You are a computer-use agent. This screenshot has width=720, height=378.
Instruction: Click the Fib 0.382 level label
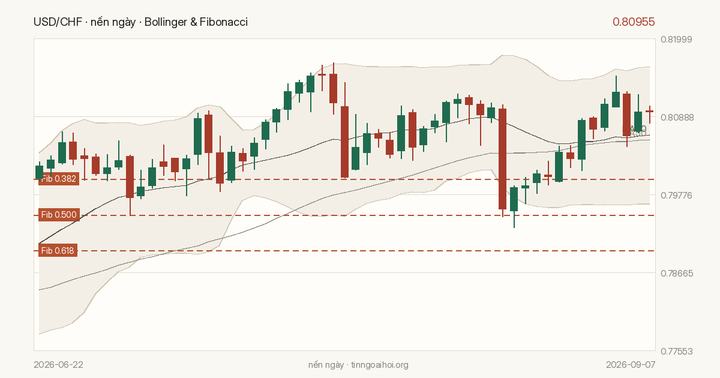point(59,179)
